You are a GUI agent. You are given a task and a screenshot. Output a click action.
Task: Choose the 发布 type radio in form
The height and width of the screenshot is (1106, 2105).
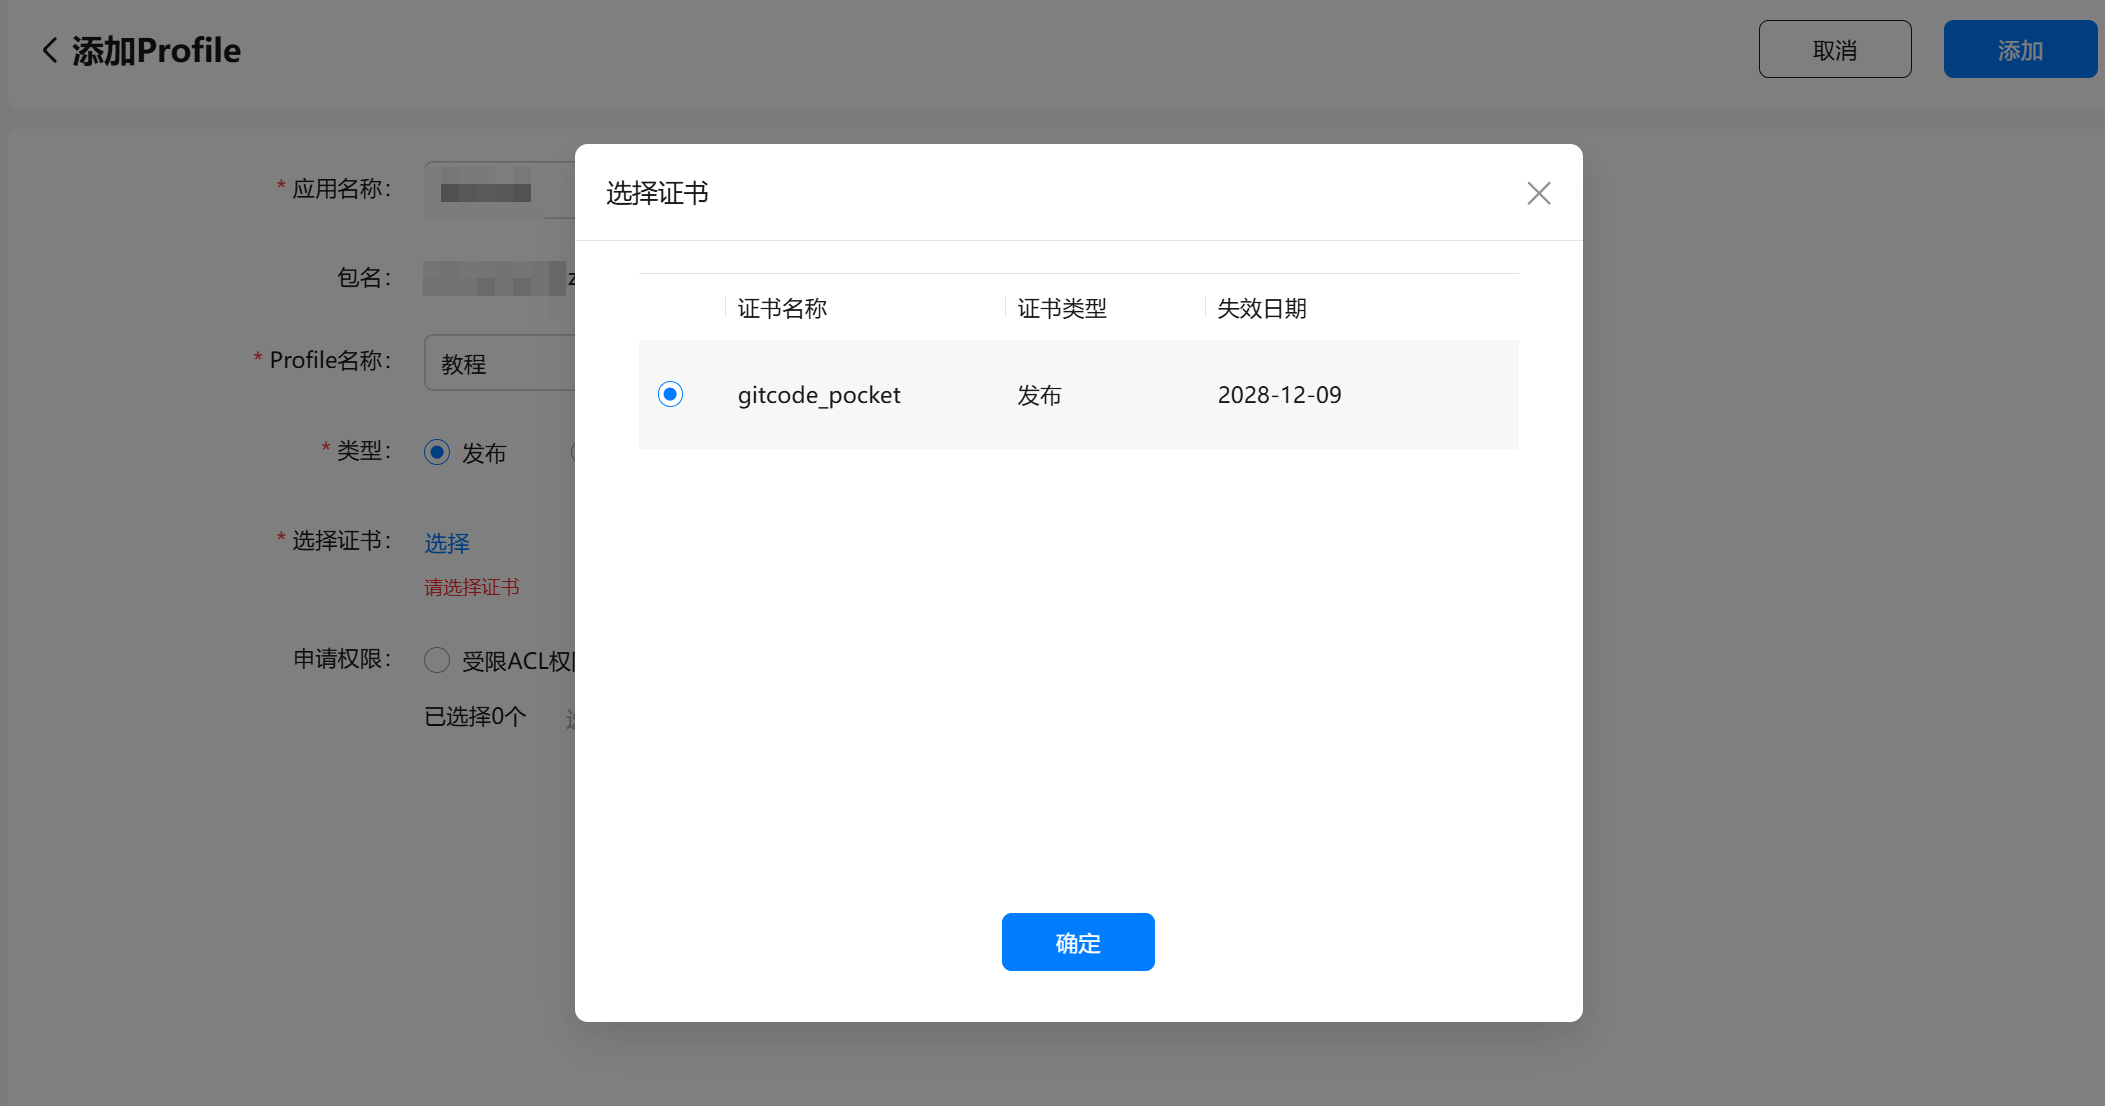[437, 452]
